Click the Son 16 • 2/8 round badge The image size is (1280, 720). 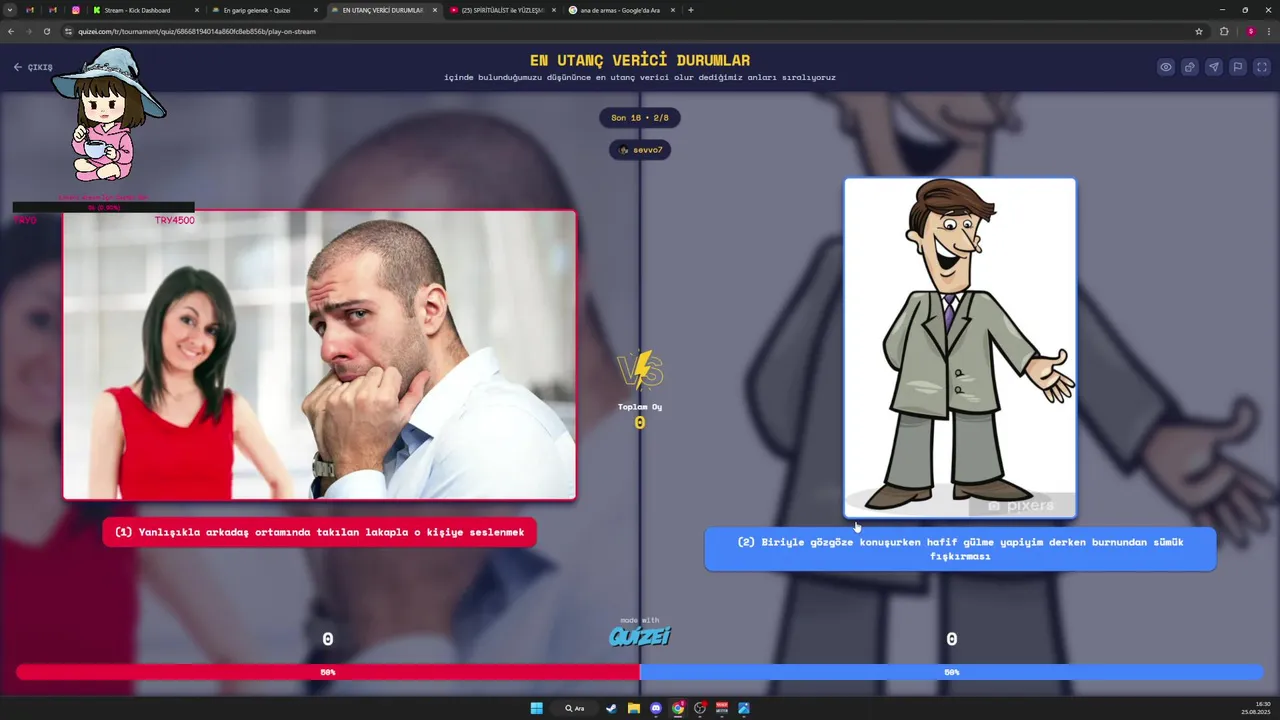tap(640, 118)
